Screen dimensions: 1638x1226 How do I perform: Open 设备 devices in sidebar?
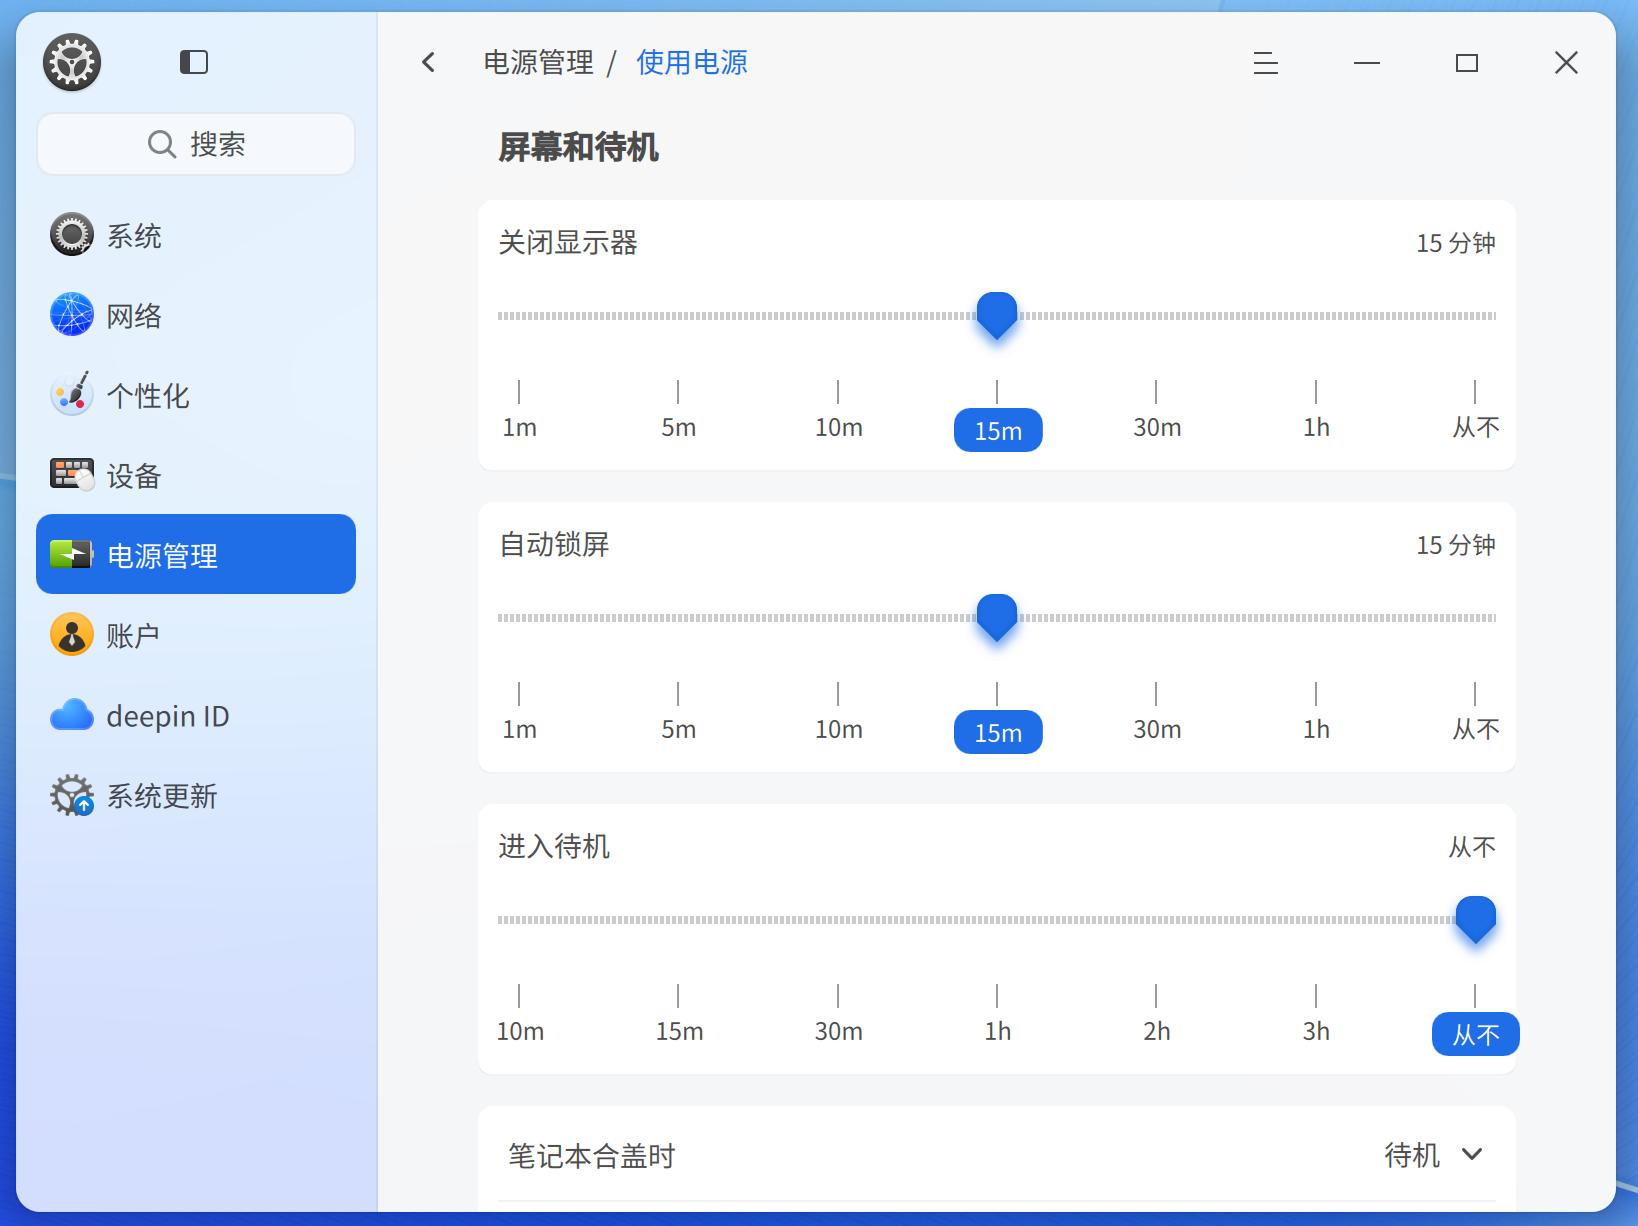coord(196,475)
